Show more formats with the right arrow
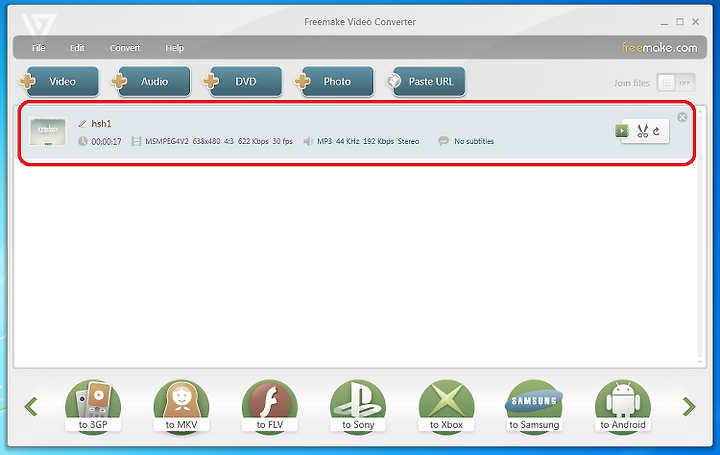Screen dimensions: 720x455 point(689,407)
